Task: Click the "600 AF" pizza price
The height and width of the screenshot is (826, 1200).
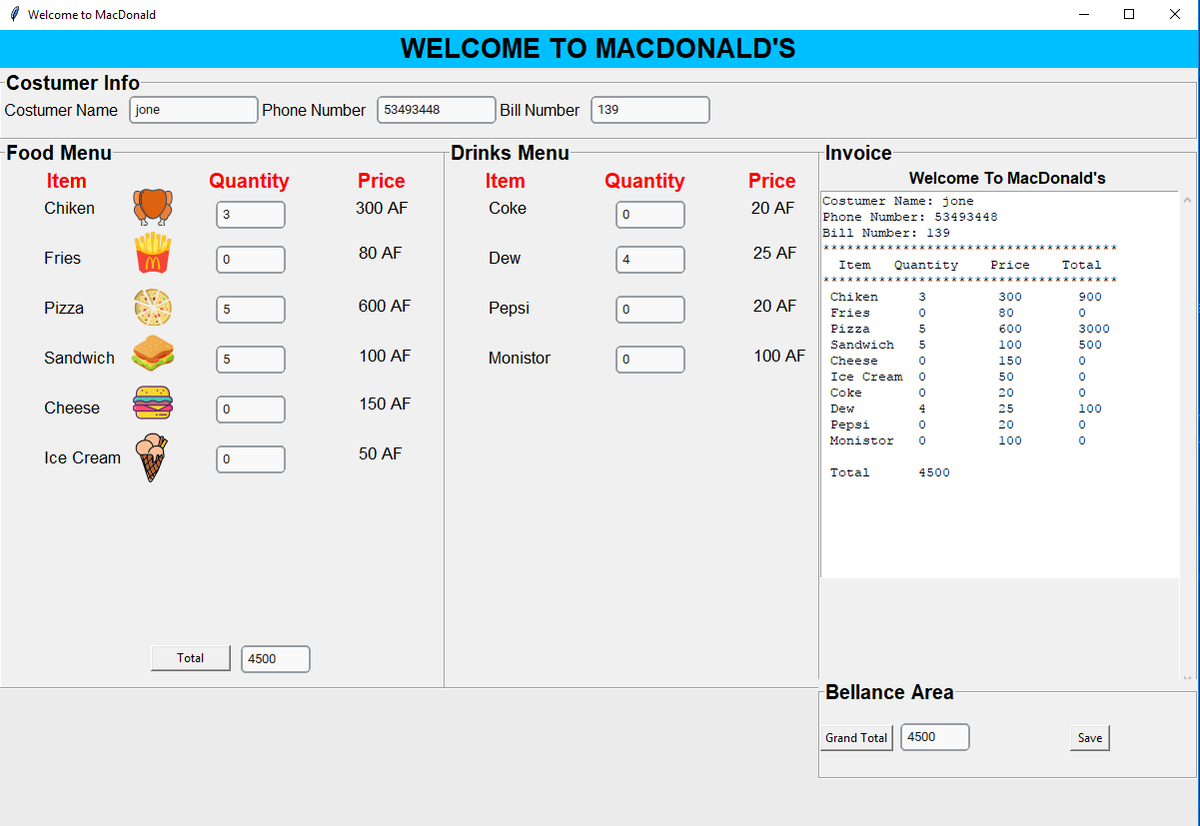Action: click(385, 306)
